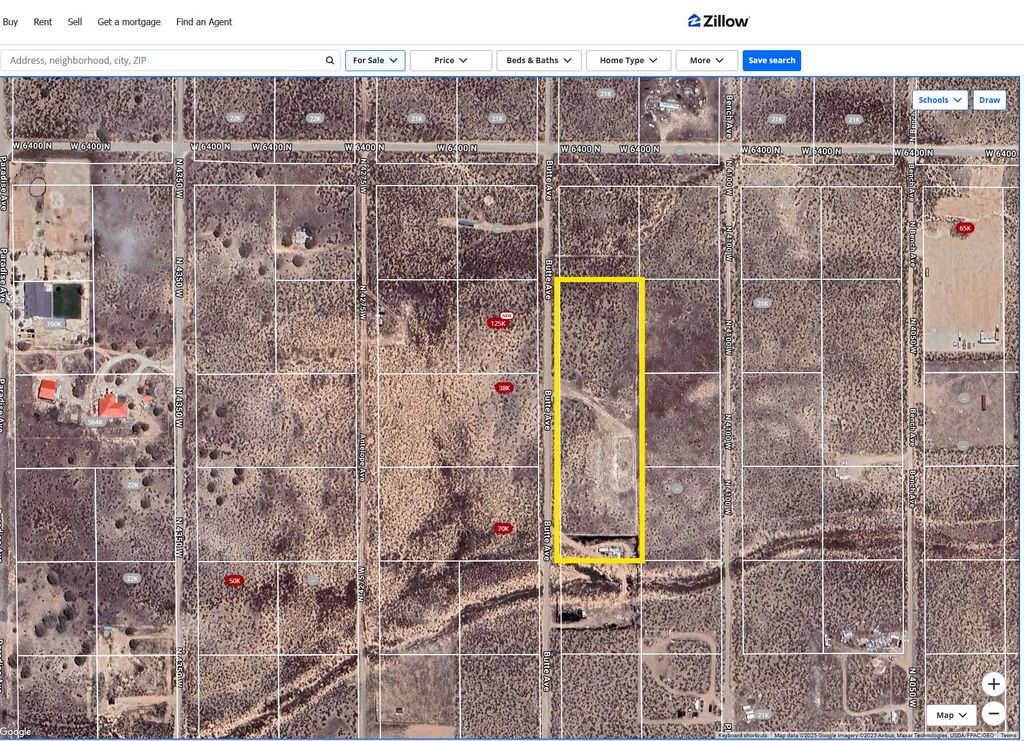Select the 50K listing marker
This screenshot has width=1024, height=741.
pyautogui.click(x=234, y=581)
